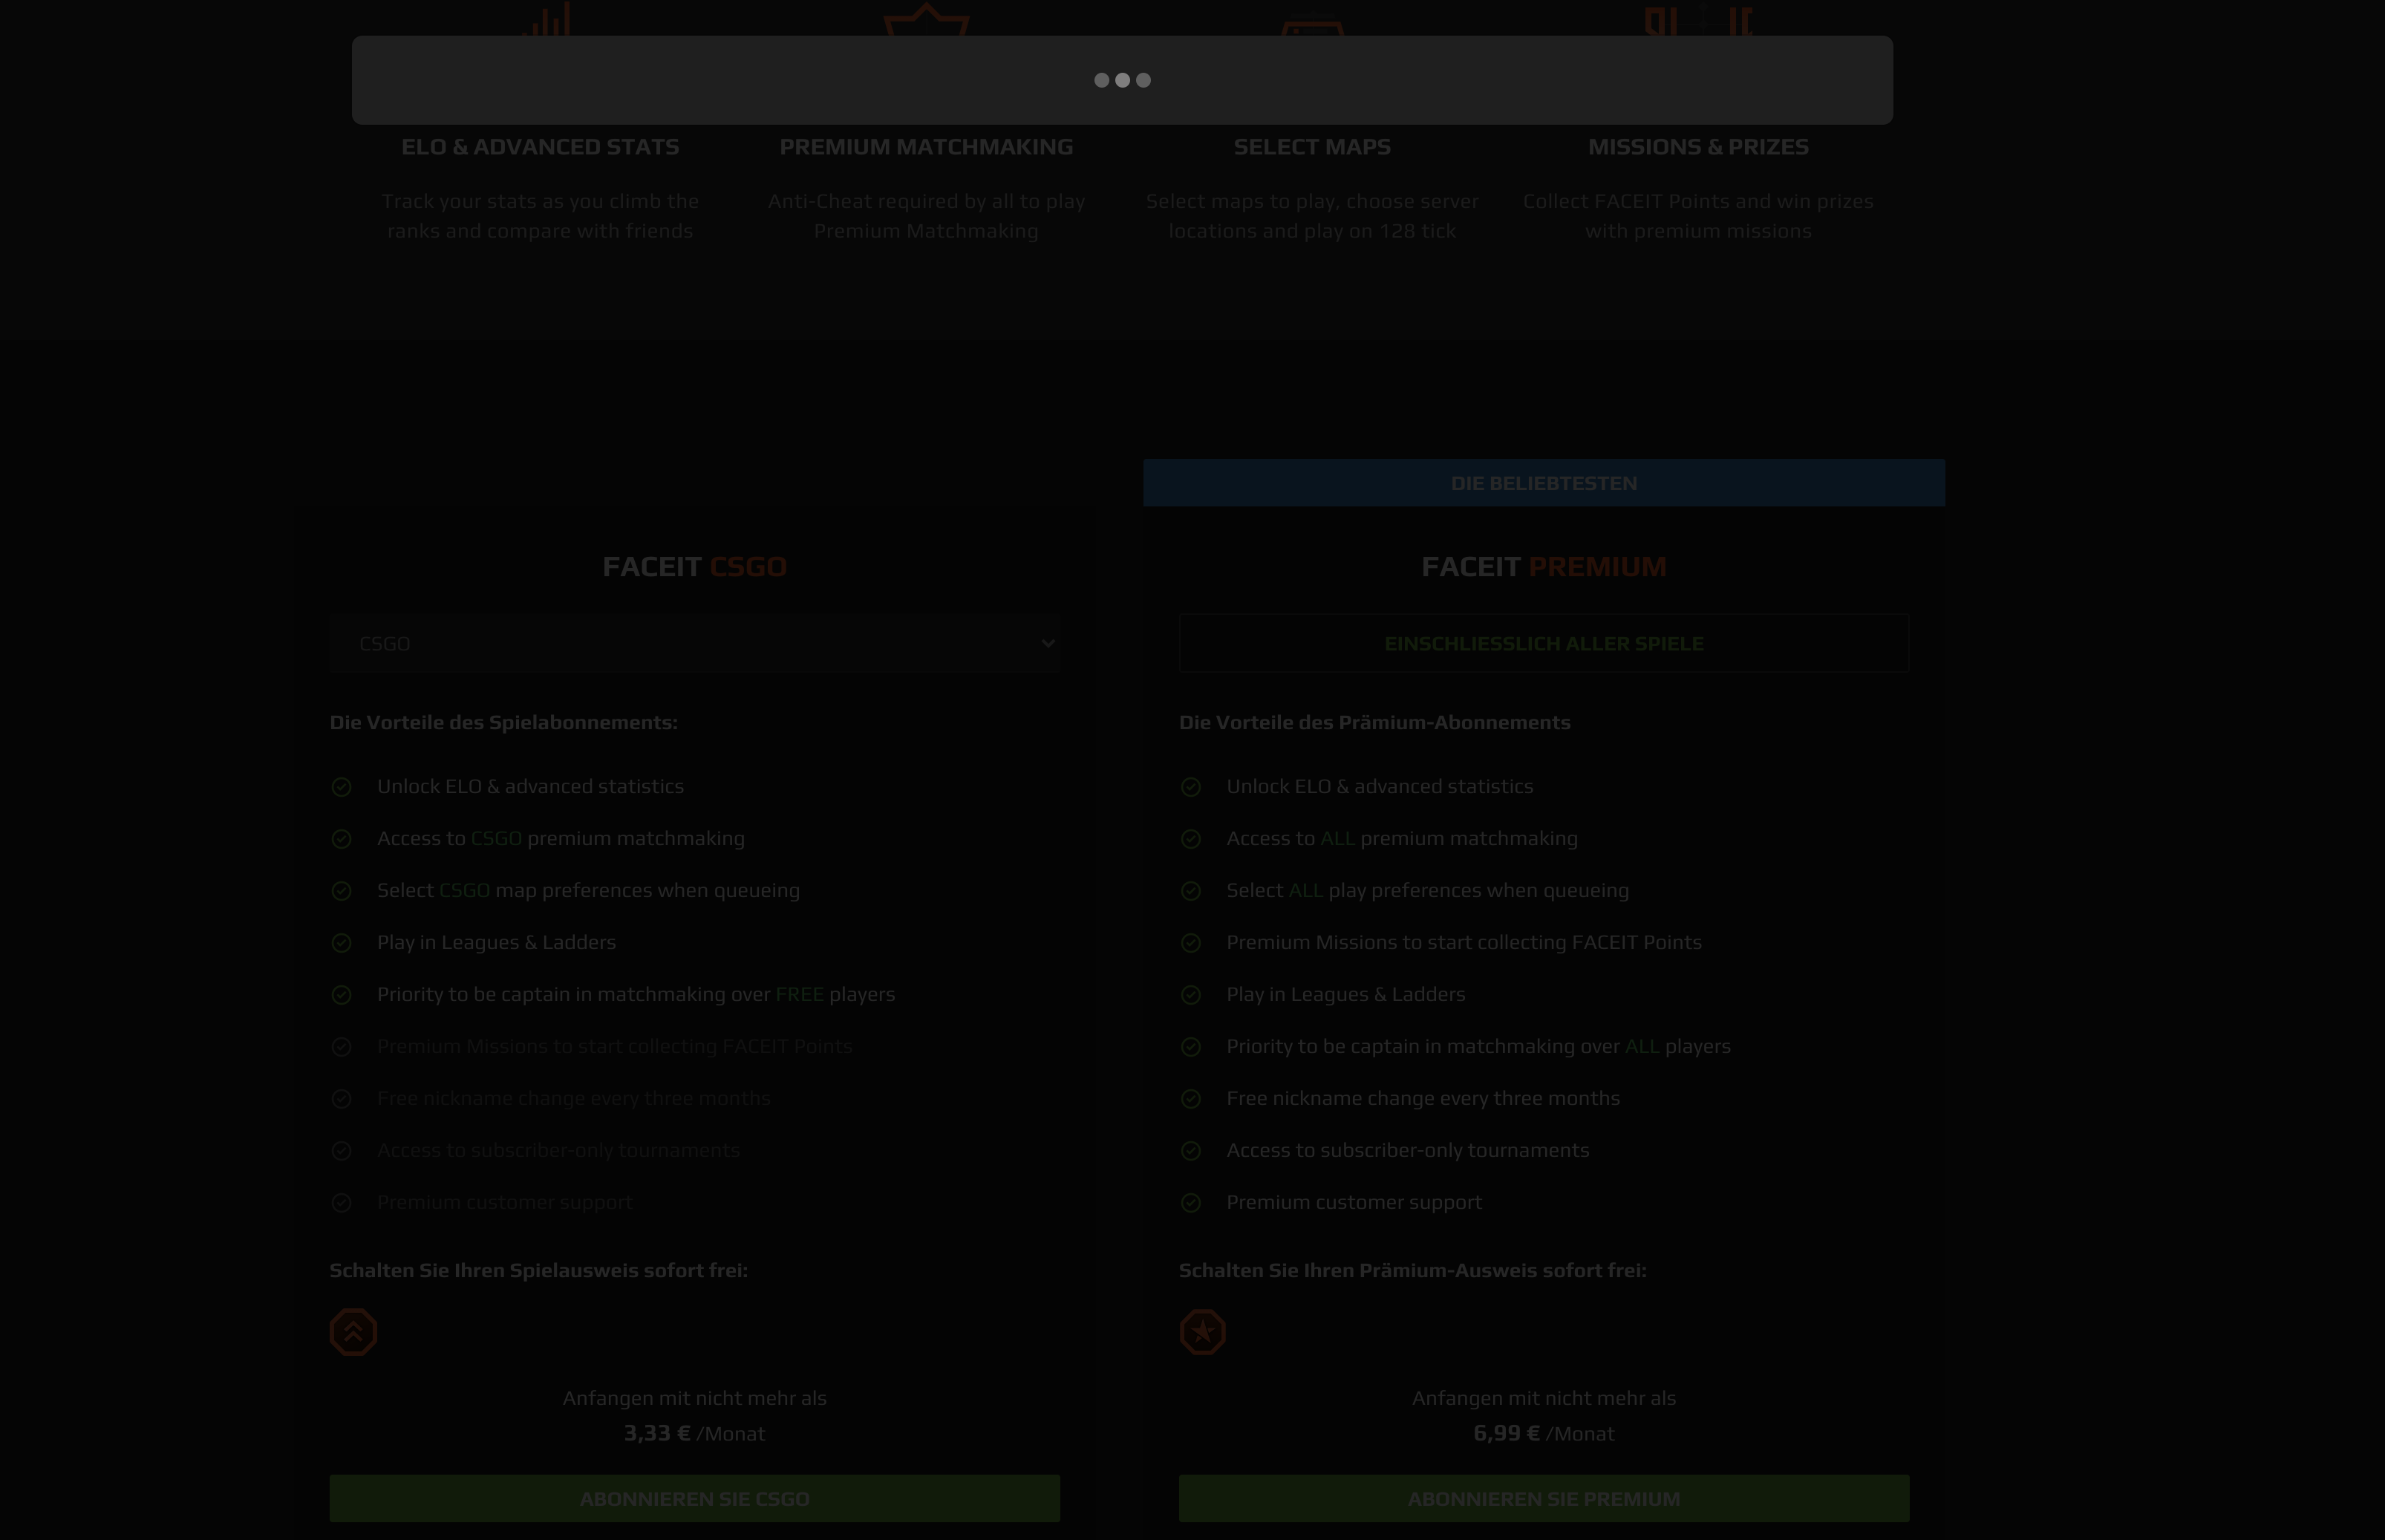2385x1540 pixels.
Task: Click checkmark beside Unlock ELO in FACEIT CSGO card
Action: point(341,787)
